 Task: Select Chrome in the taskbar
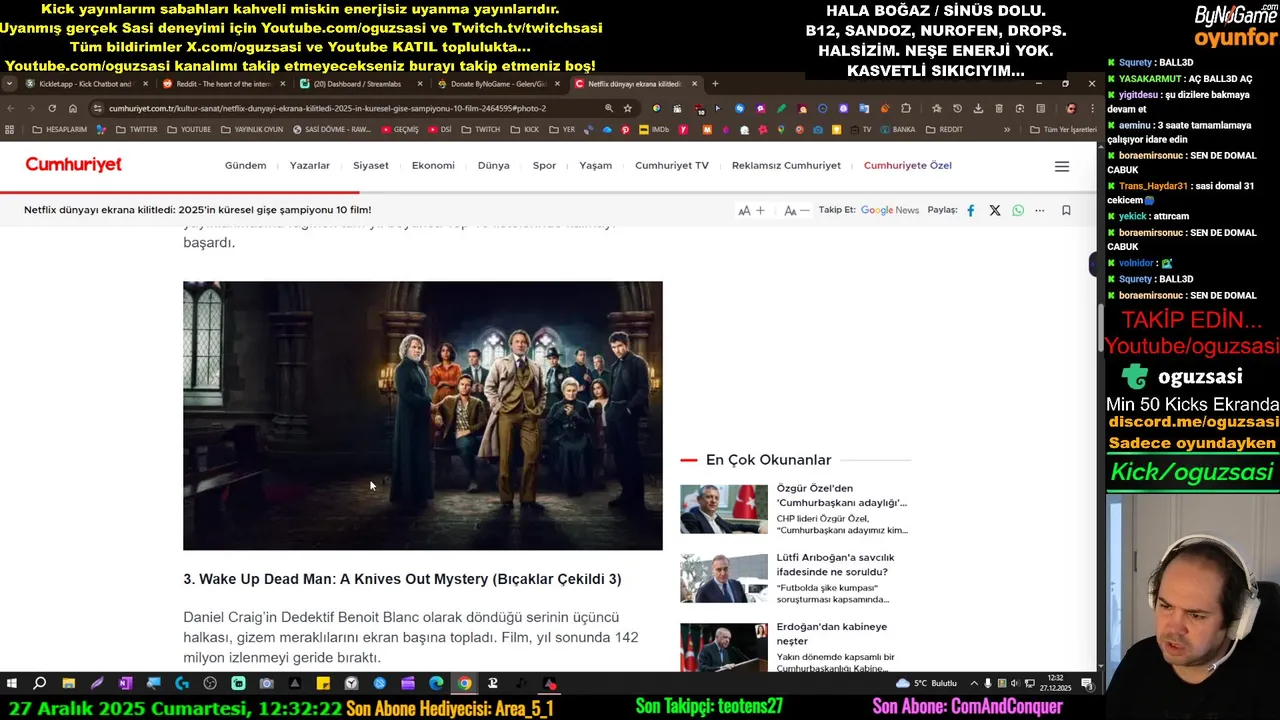[x=464, y=684]
